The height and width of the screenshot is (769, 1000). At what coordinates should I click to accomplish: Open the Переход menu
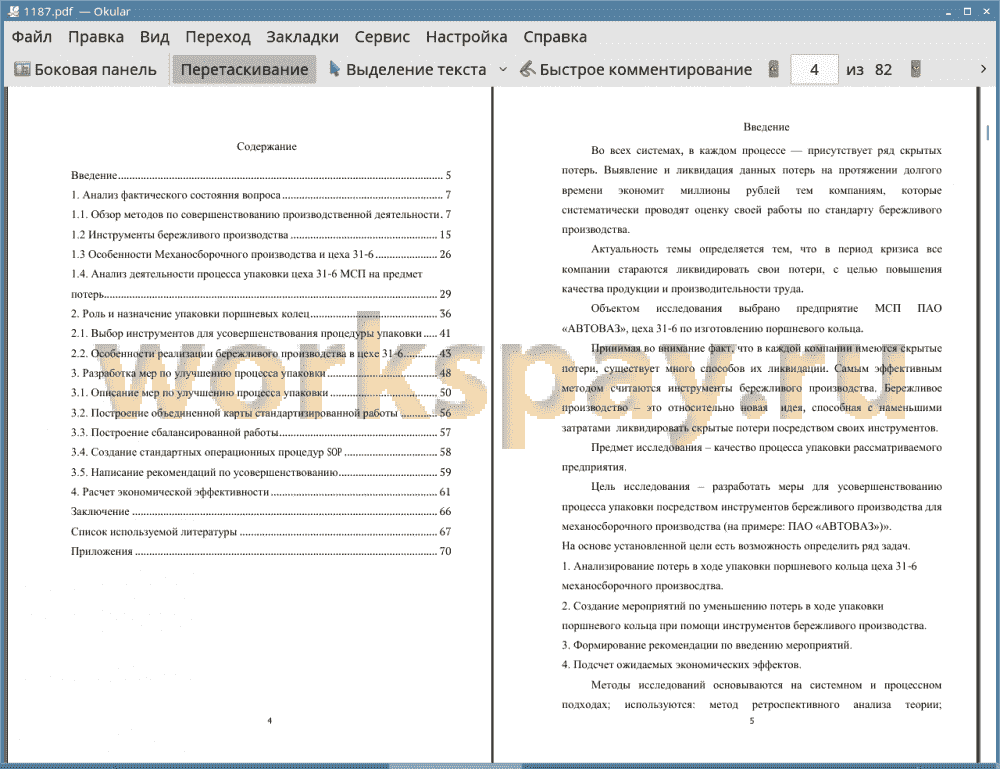pos(217,37)
